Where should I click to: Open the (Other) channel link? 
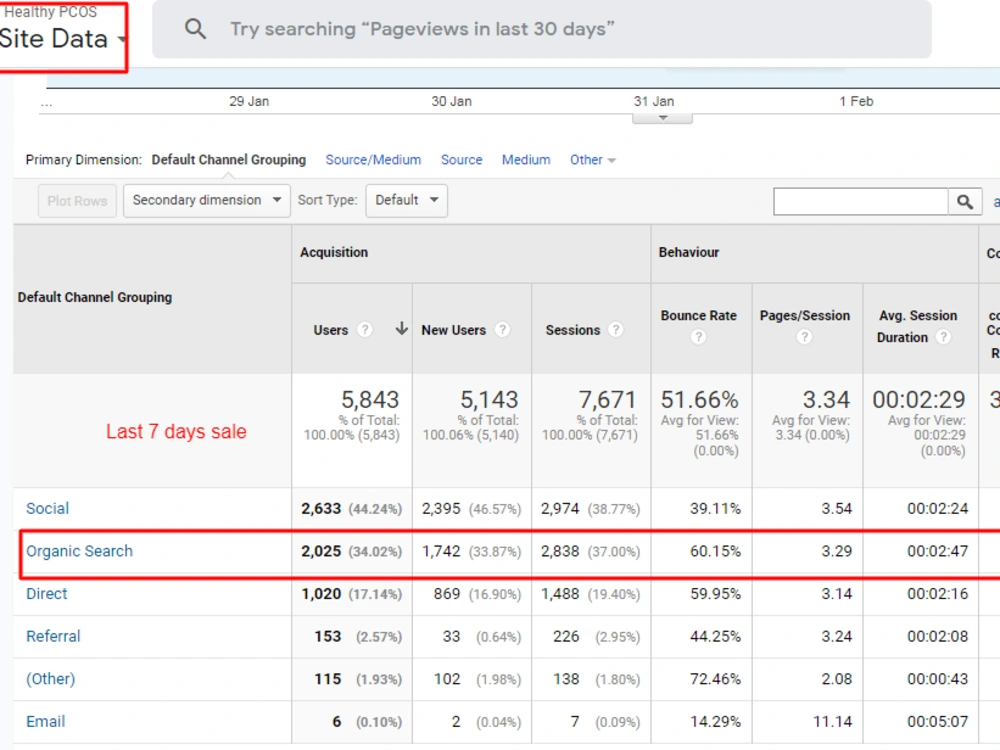(x=50, y=679)
